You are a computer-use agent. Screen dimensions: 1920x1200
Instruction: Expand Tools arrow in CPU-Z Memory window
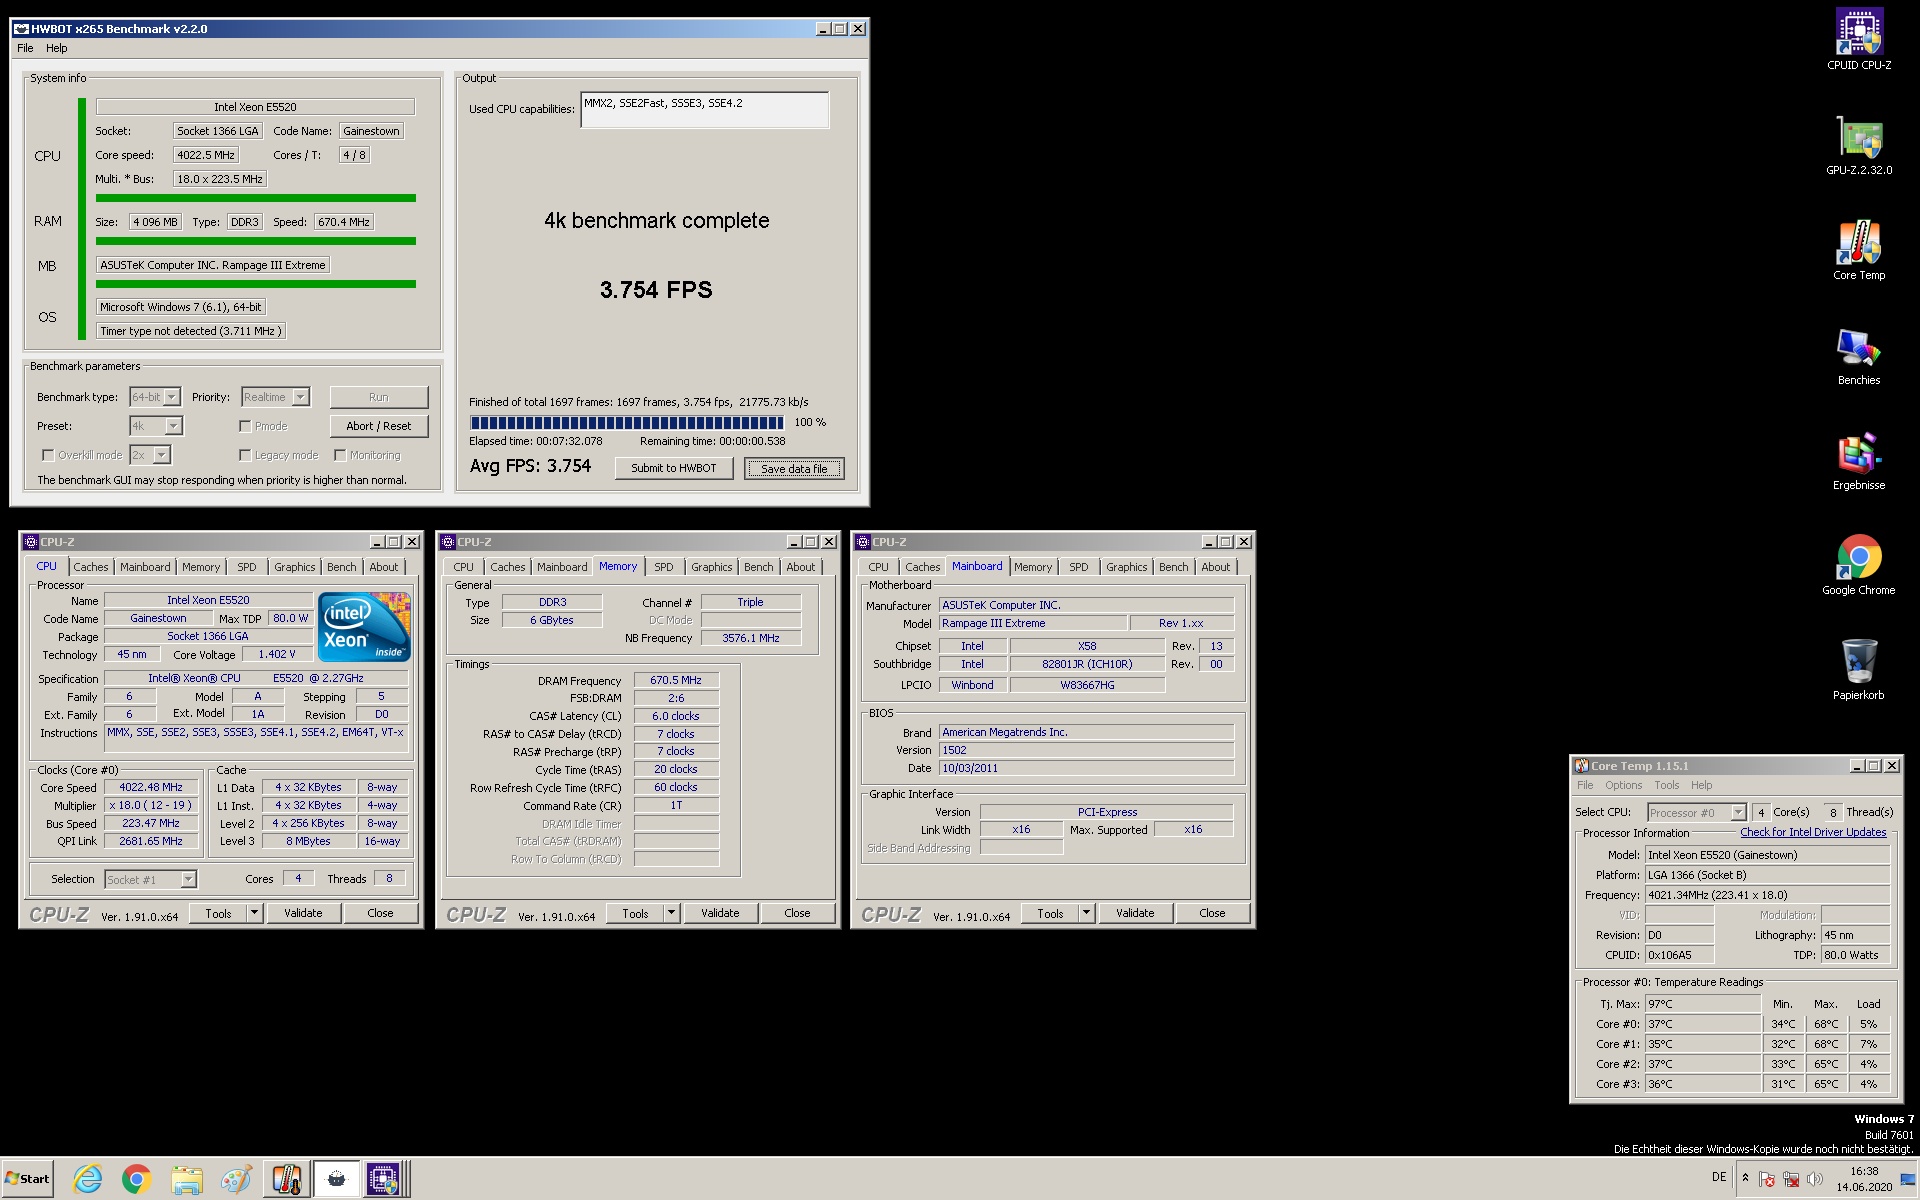pos(672,913)
